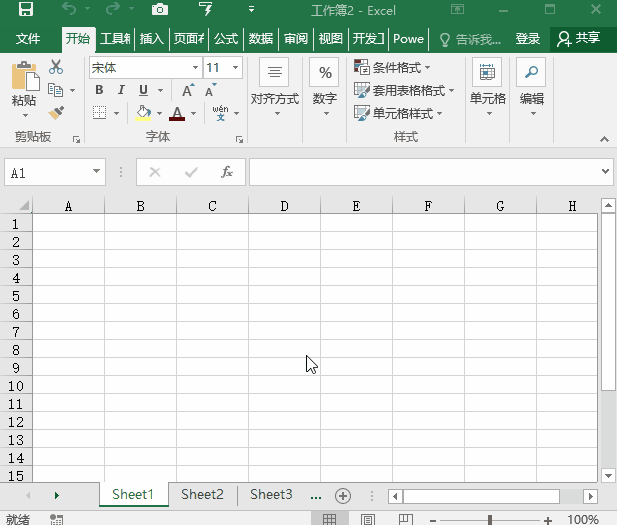Screen dimensions: 617x525
Task: Cut selection with scissors icon
Action: coord(56,67)
